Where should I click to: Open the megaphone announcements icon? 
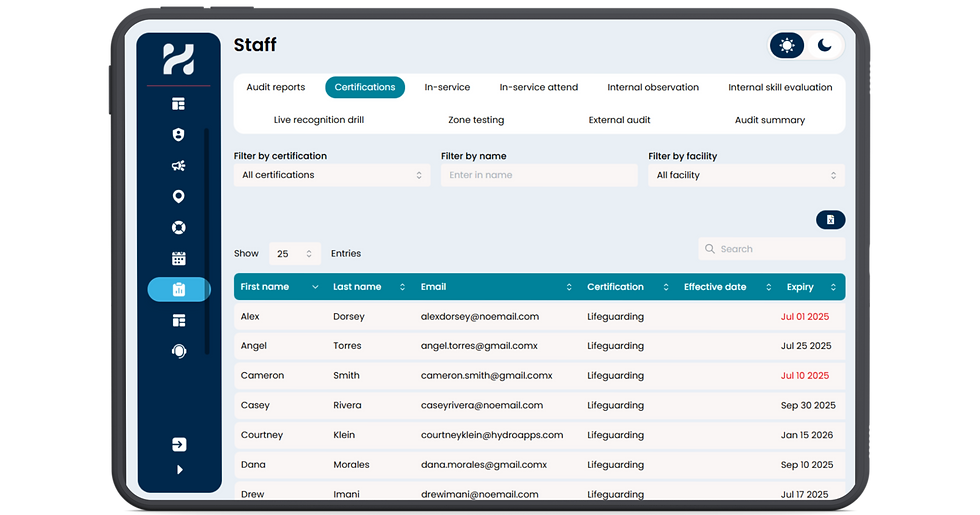tap(179, 166)
